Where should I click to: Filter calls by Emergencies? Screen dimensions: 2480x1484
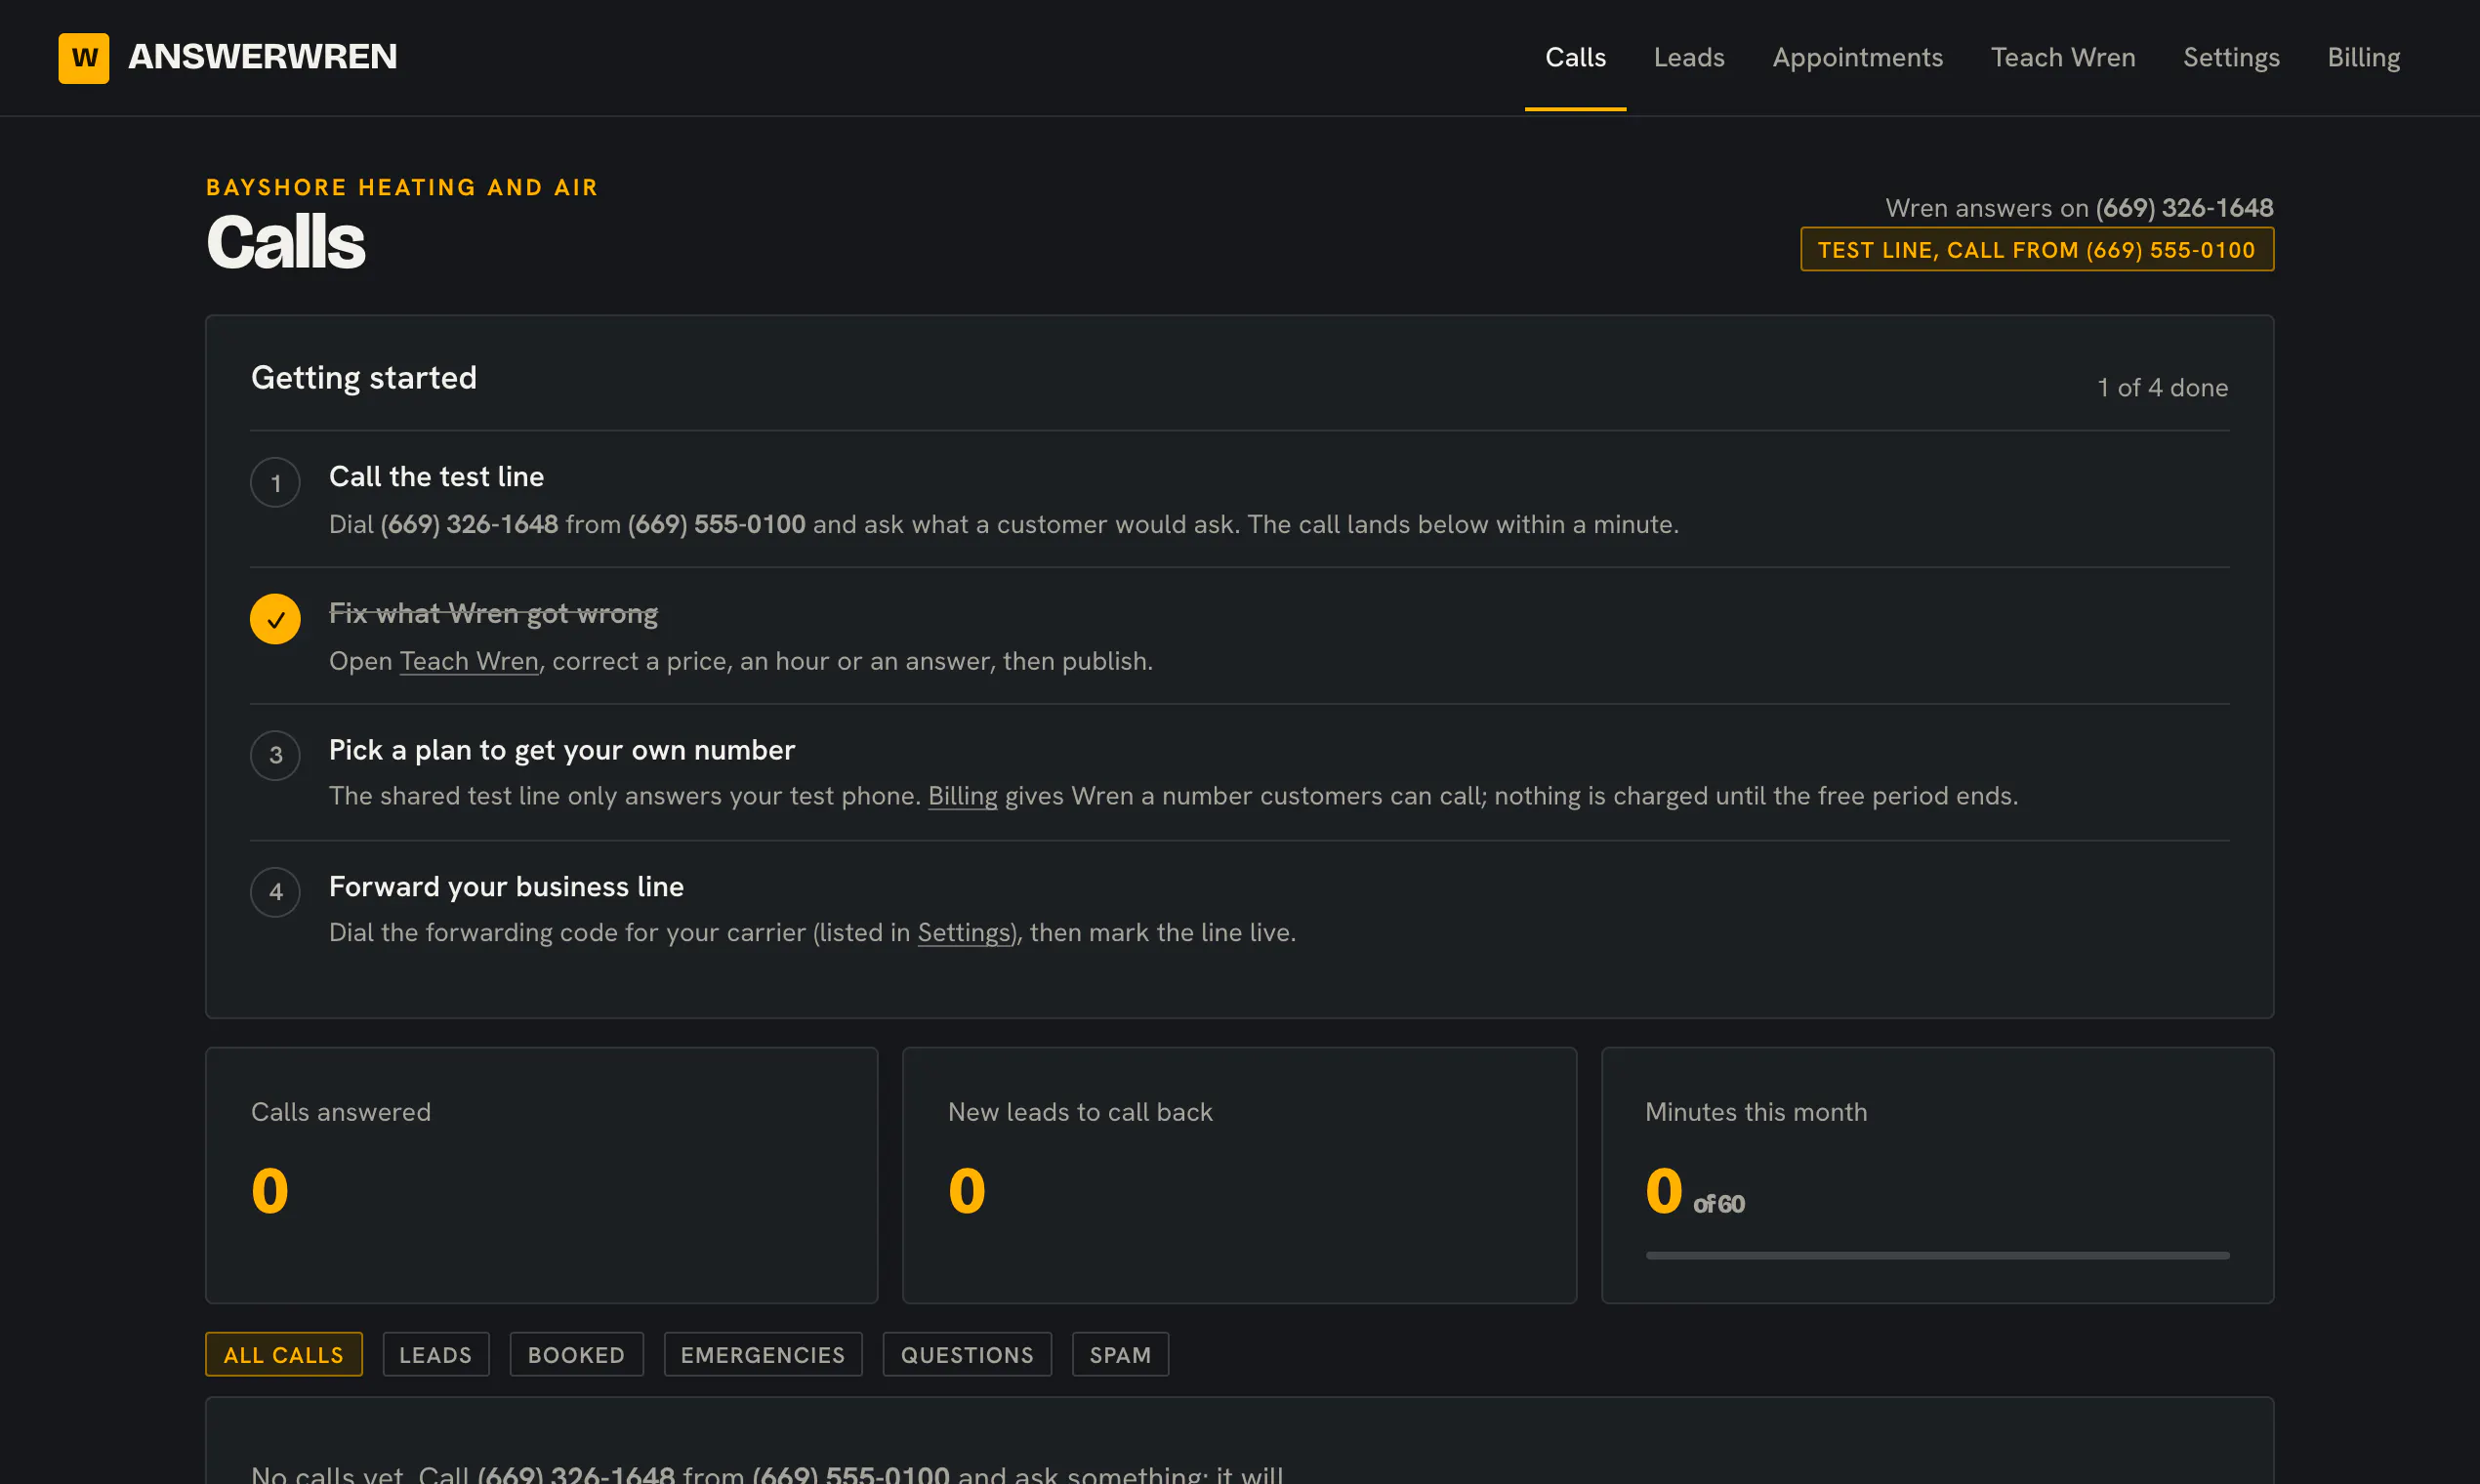pos(763,1355)
